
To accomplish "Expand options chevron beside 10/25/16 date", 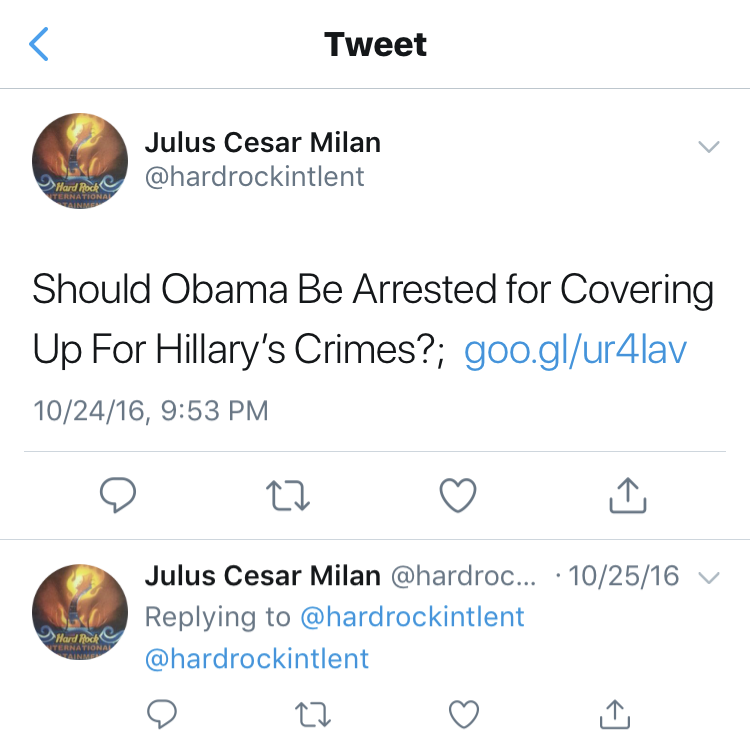I will coord(709,578).
